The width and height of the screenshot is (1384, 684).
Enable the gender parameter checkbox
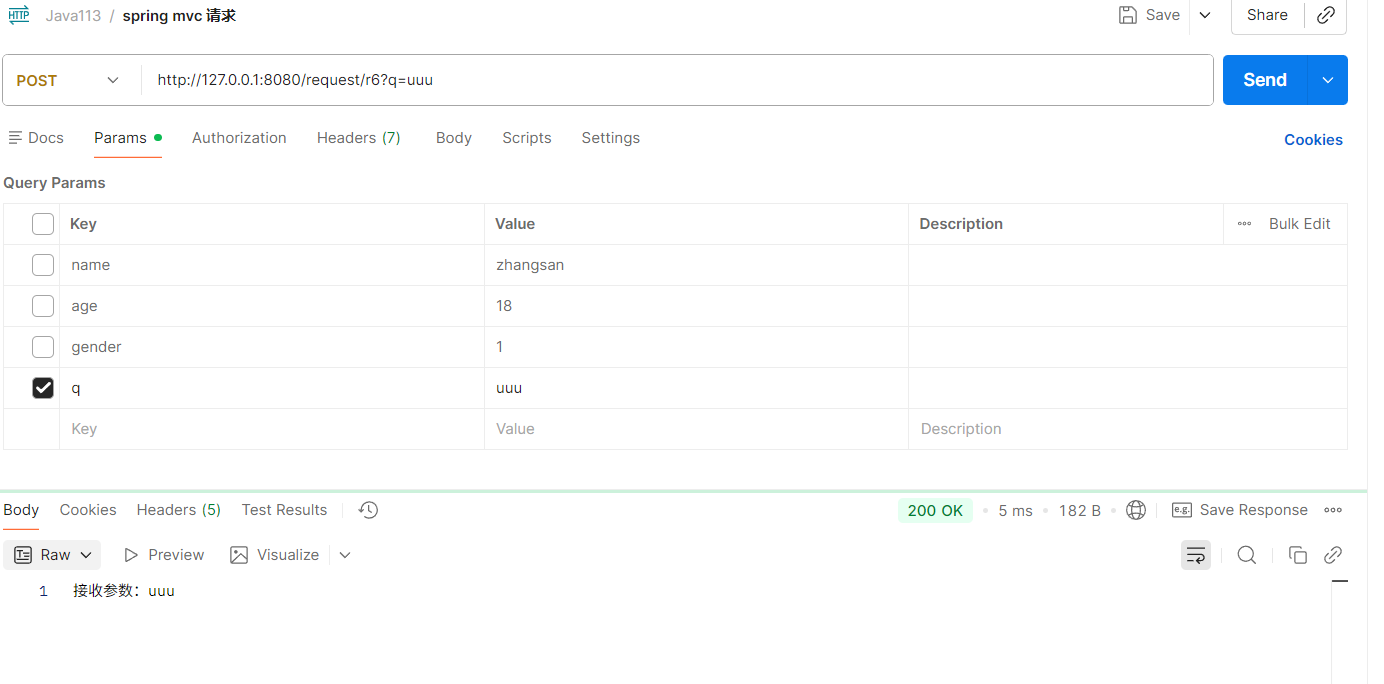(x=43, y=347)
